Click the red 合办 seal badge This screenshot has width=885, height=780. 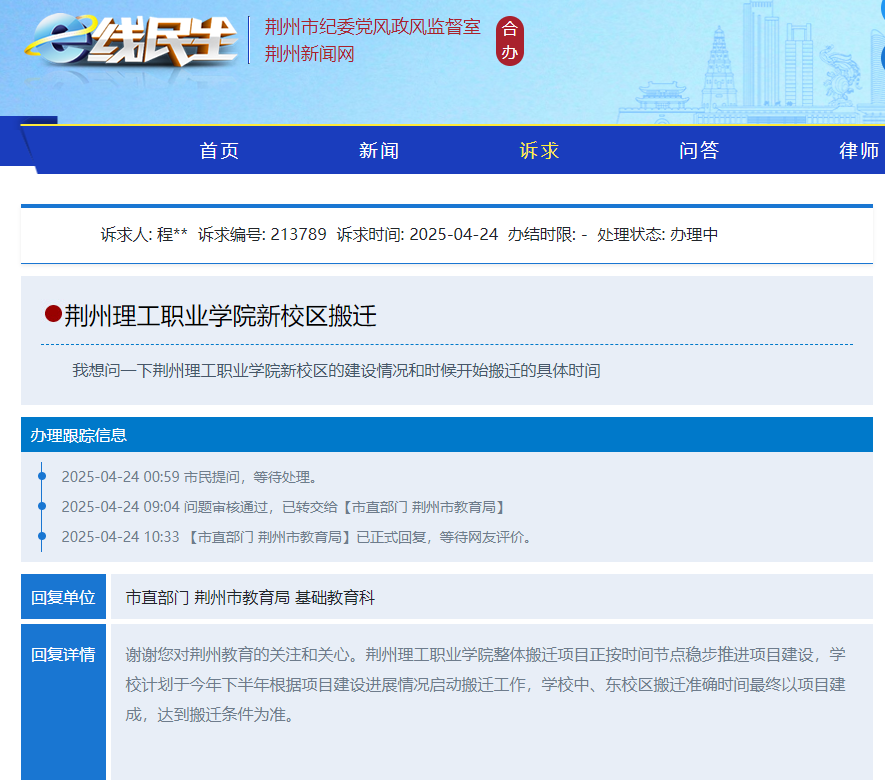point(508,41)
